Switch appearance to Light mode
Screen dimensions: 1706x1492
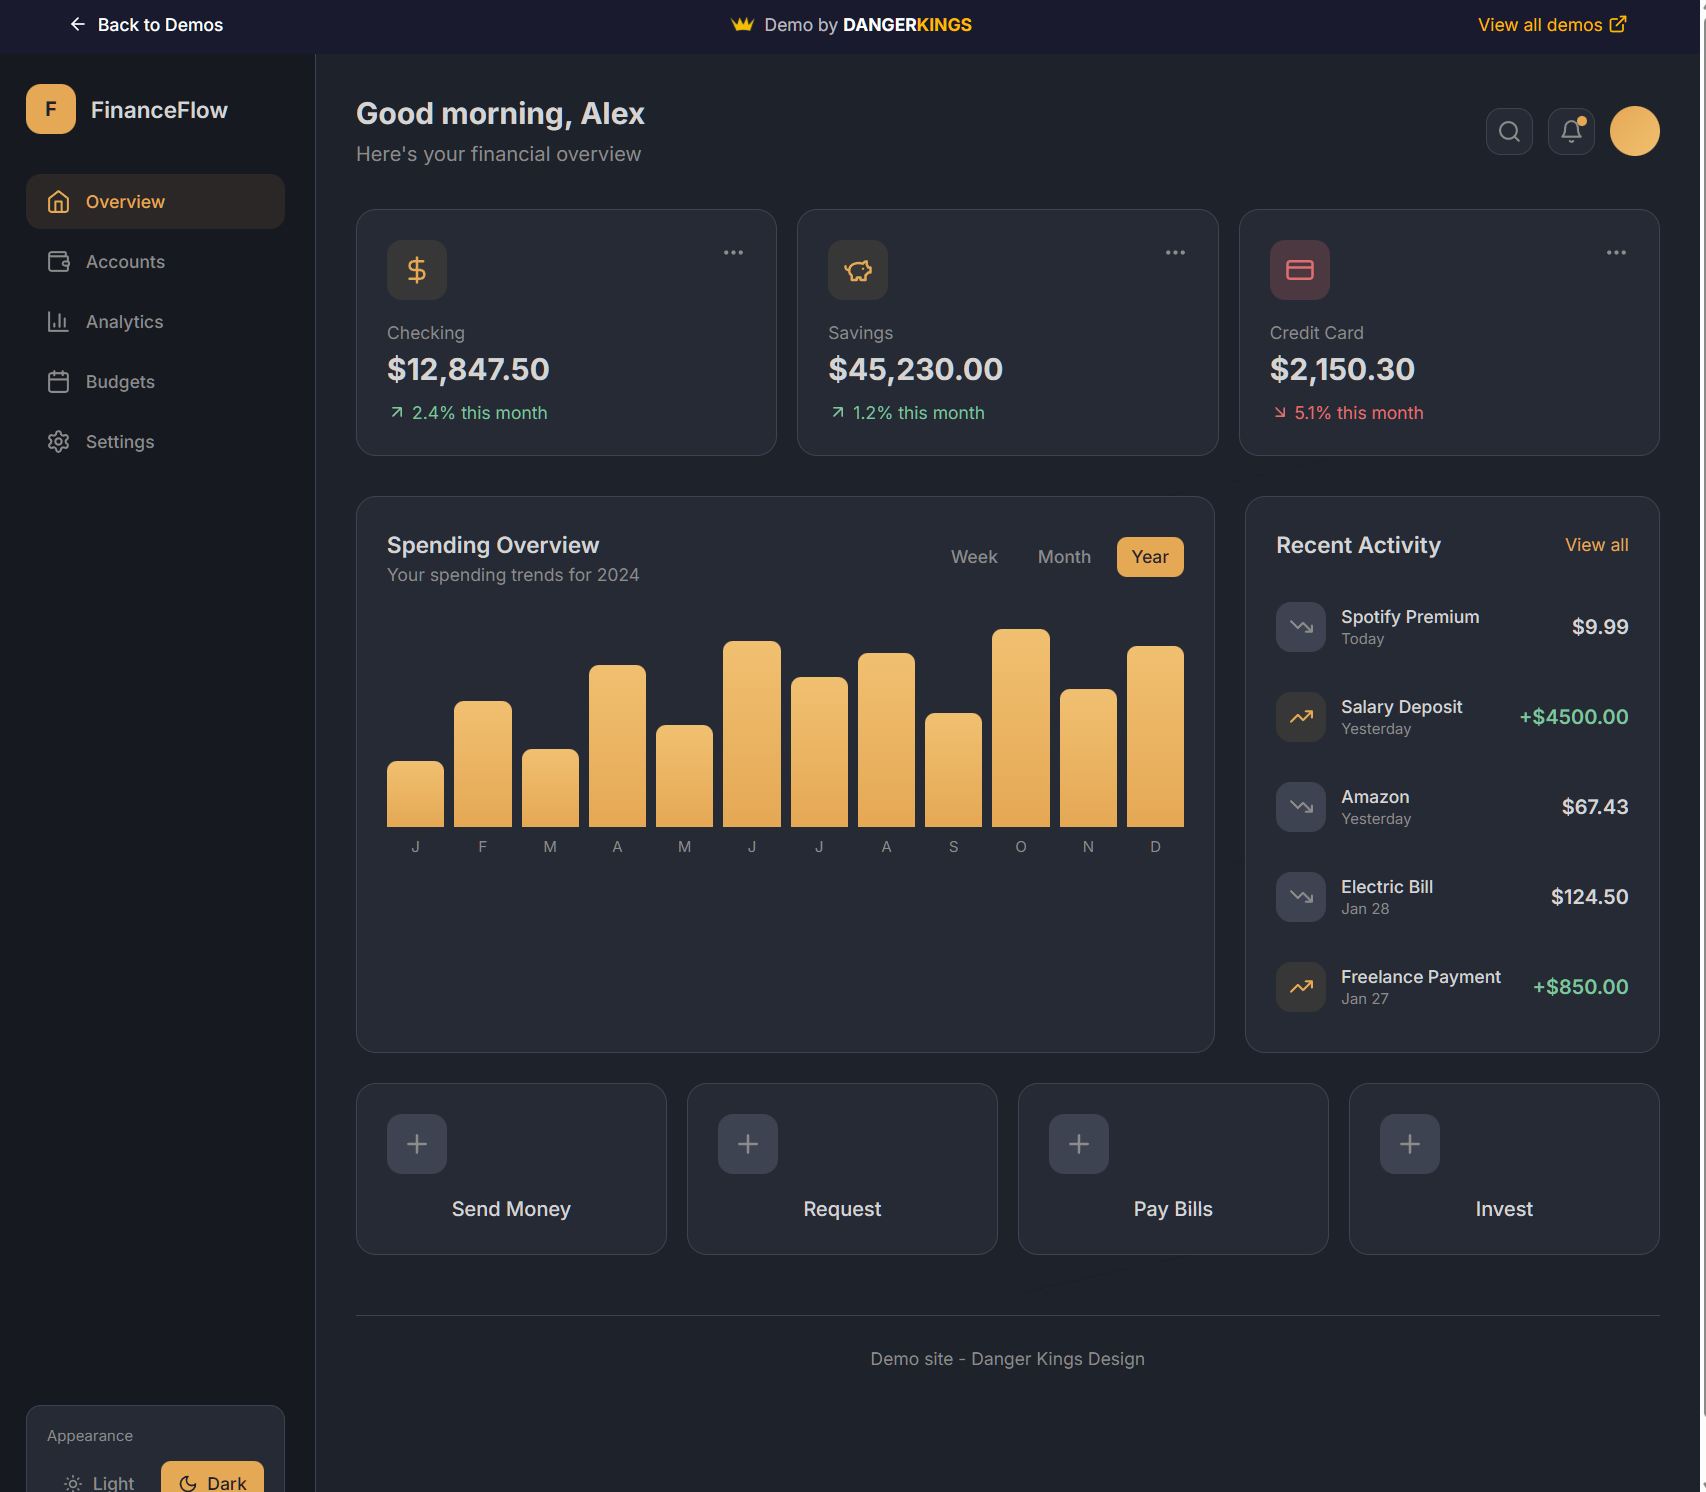coord(98,1483)
